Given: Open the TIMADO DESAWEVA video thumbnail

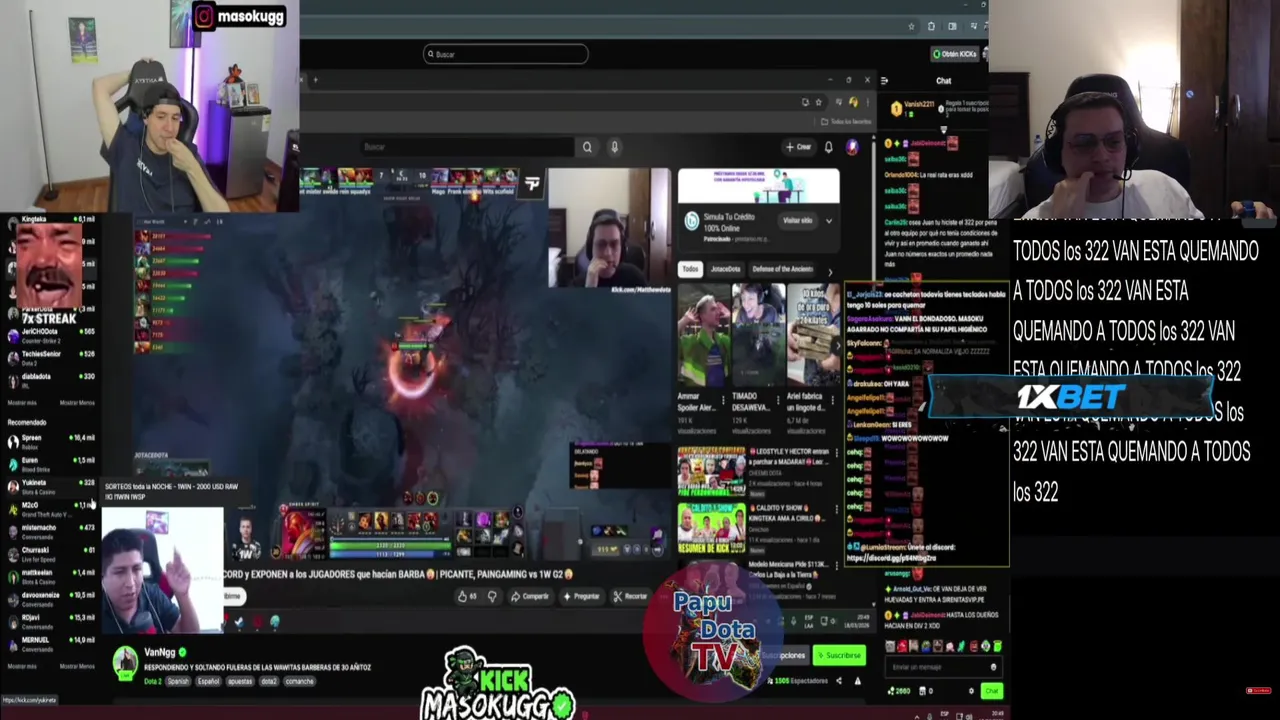Looking at the screenshot, I should 758,335.
